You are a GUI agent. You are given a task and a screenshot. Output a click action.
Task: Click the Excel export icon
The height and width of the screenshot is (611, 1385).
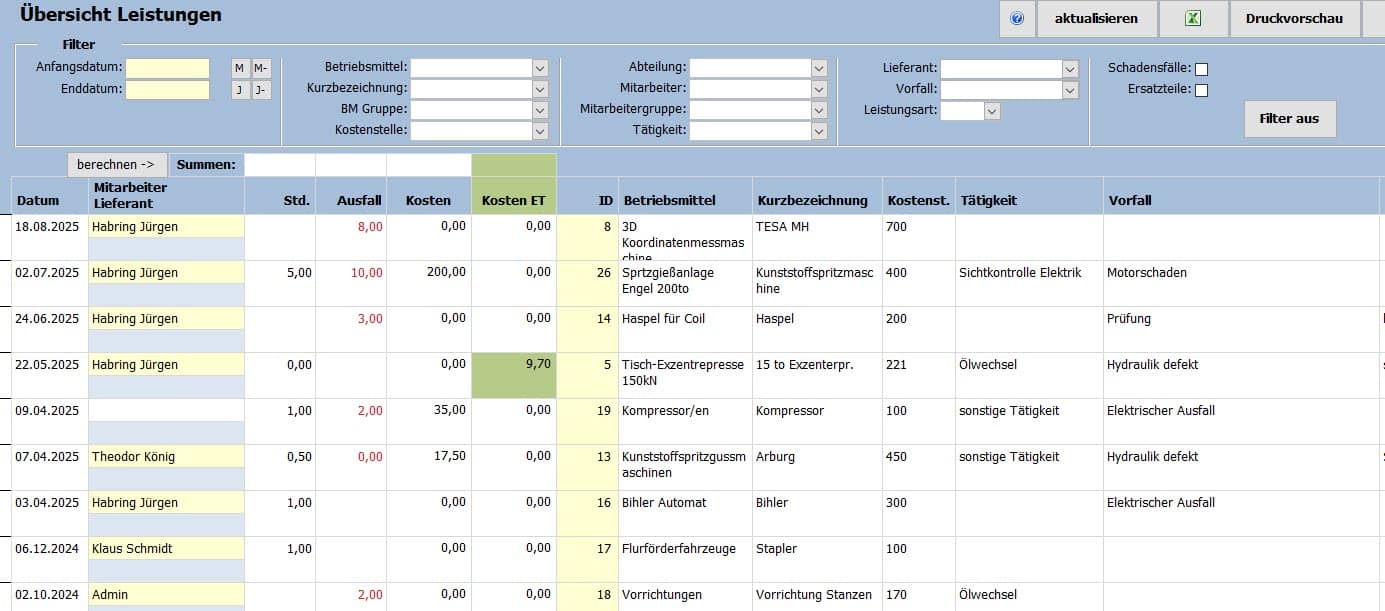(x=1193, y=18)
